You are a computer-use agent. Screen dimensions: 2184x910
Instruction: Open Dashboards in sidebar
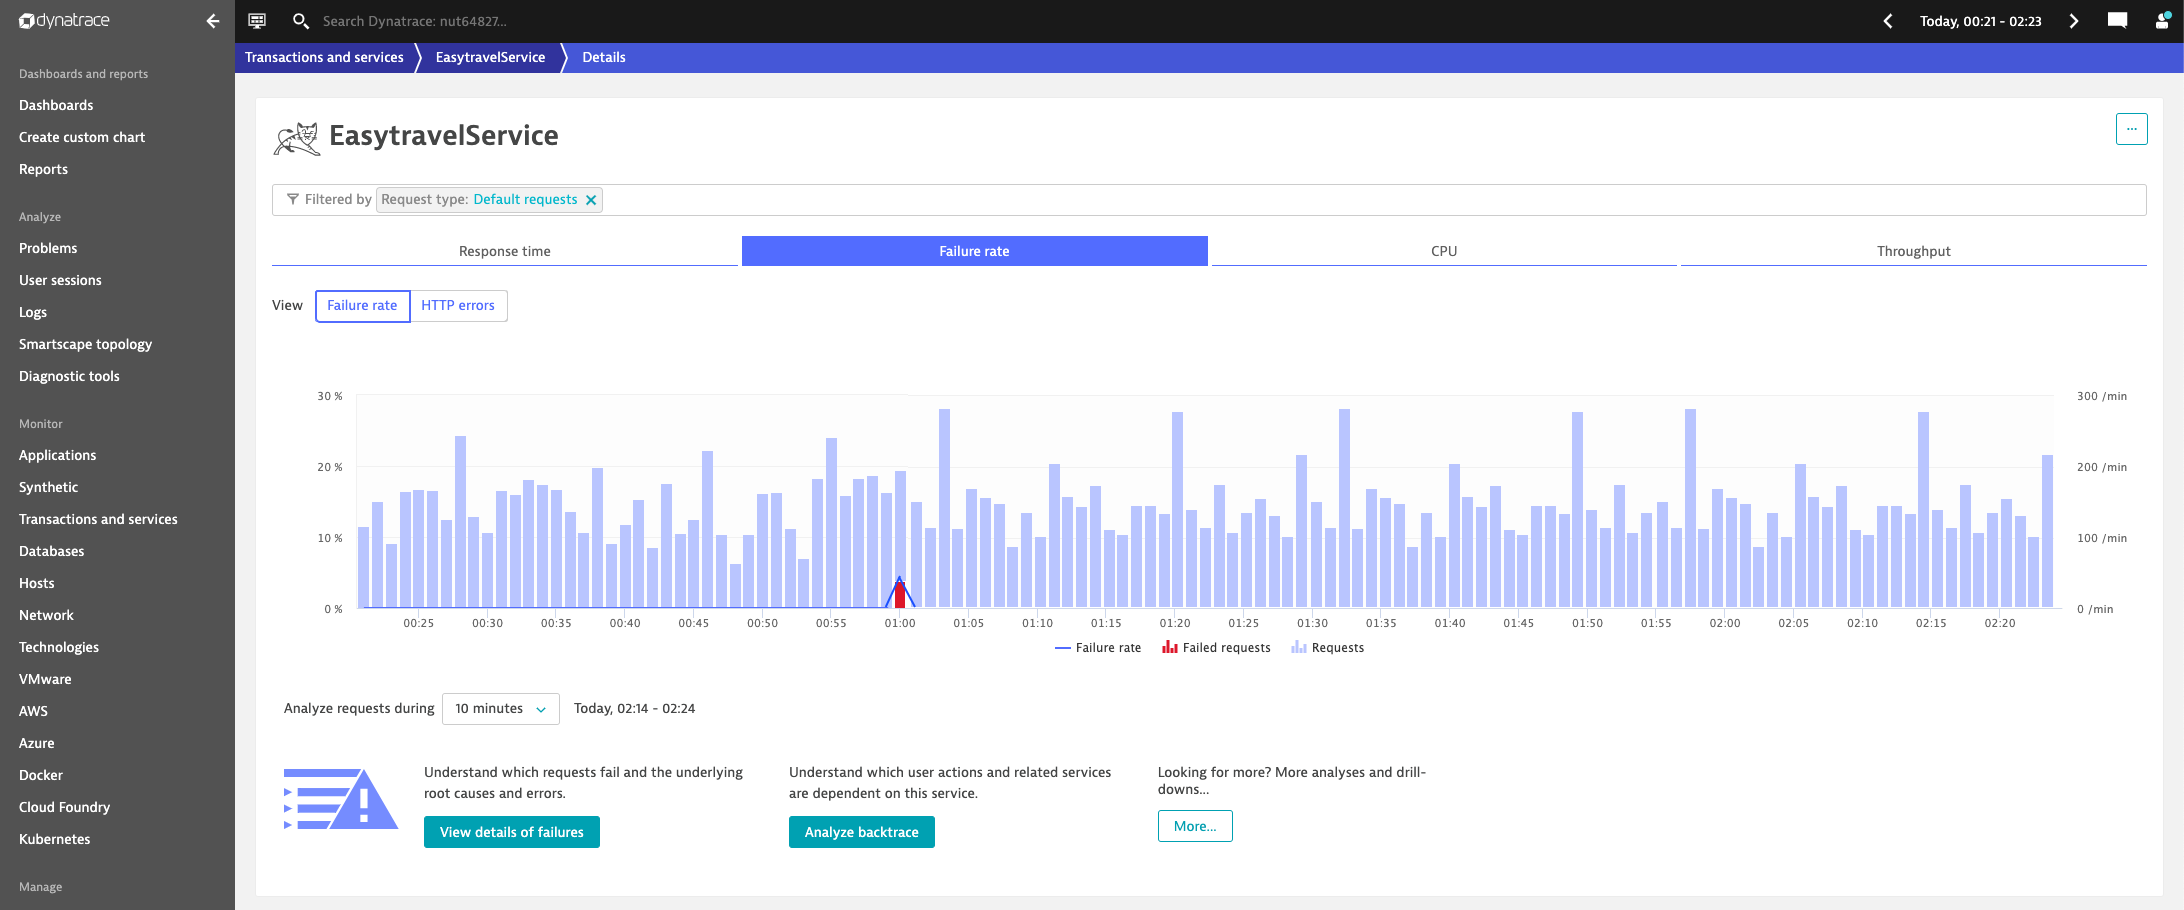(56, 105)
